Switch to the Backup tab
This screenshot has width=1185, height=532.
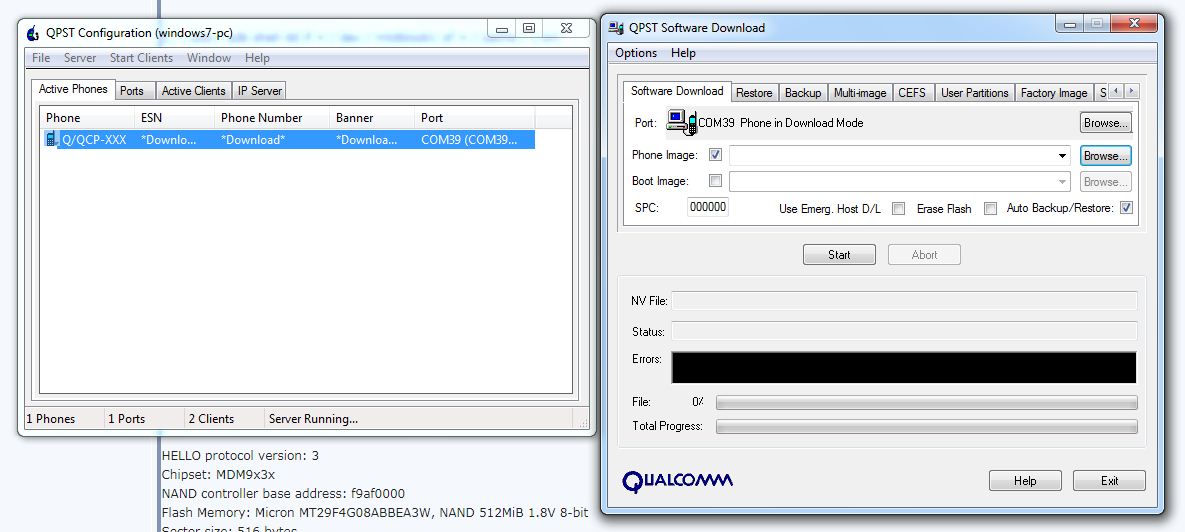pos(803,93)
